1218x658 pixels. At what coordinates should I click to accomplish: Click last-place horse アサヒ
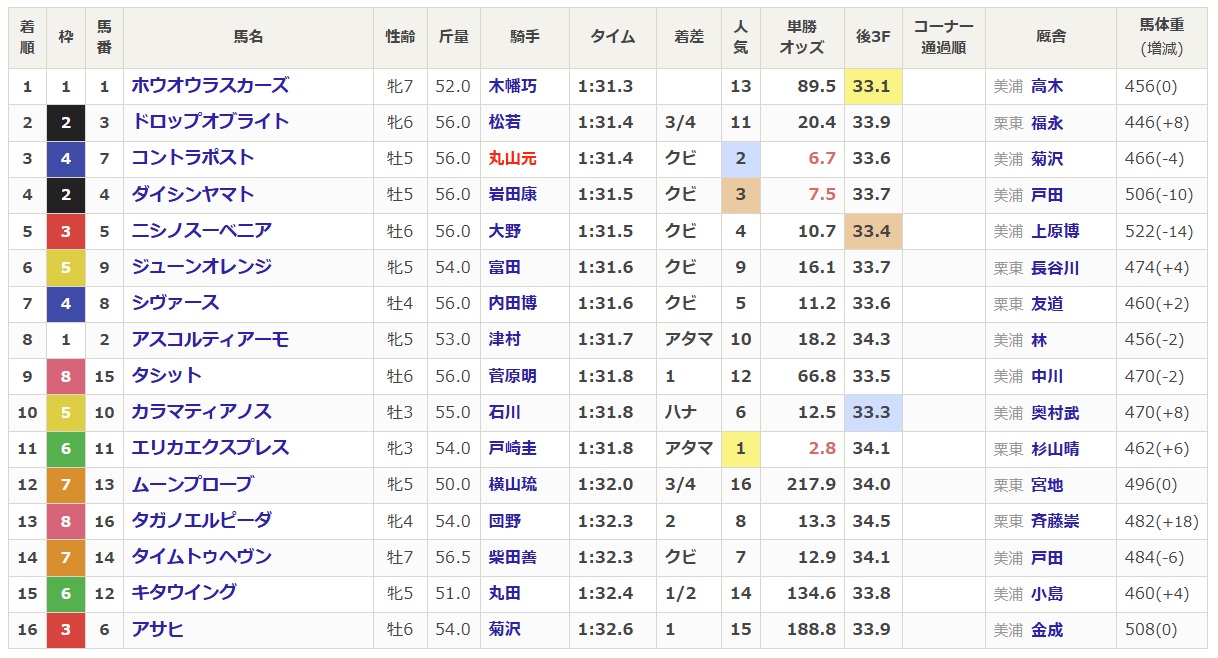tap(157, 630)
